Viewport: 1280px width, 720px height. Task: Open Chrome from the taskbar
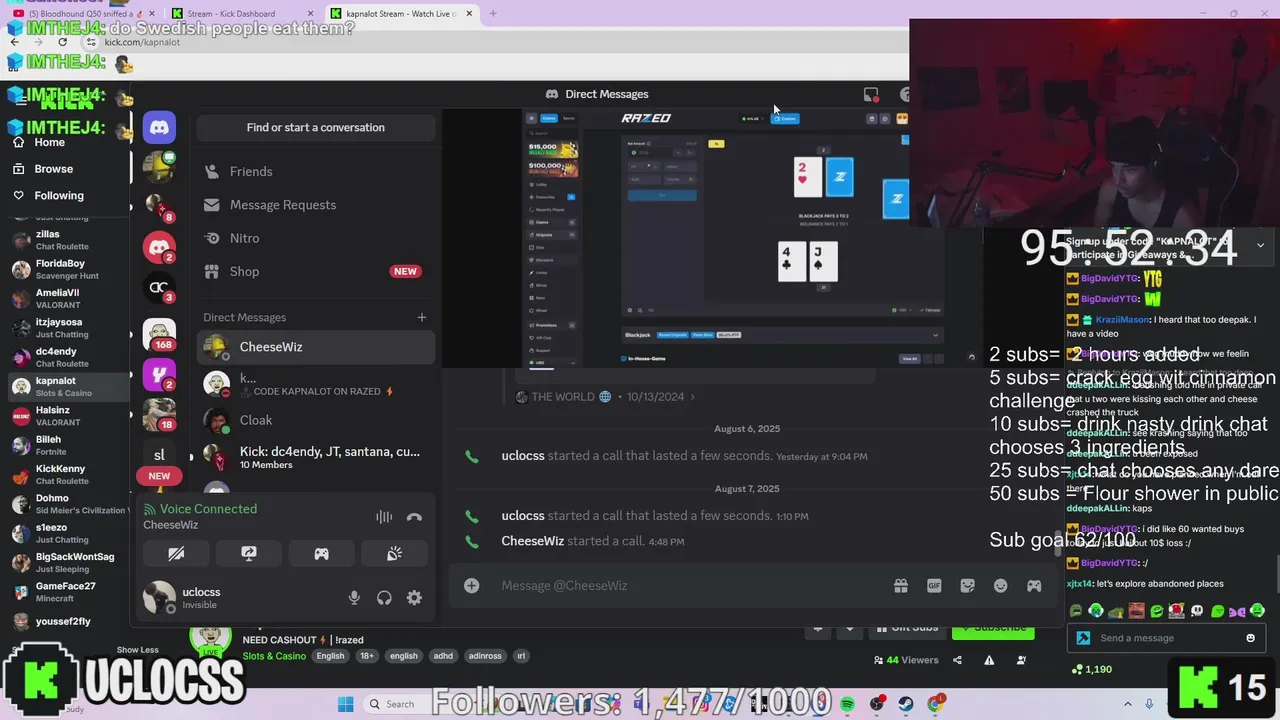coord(935,704)
